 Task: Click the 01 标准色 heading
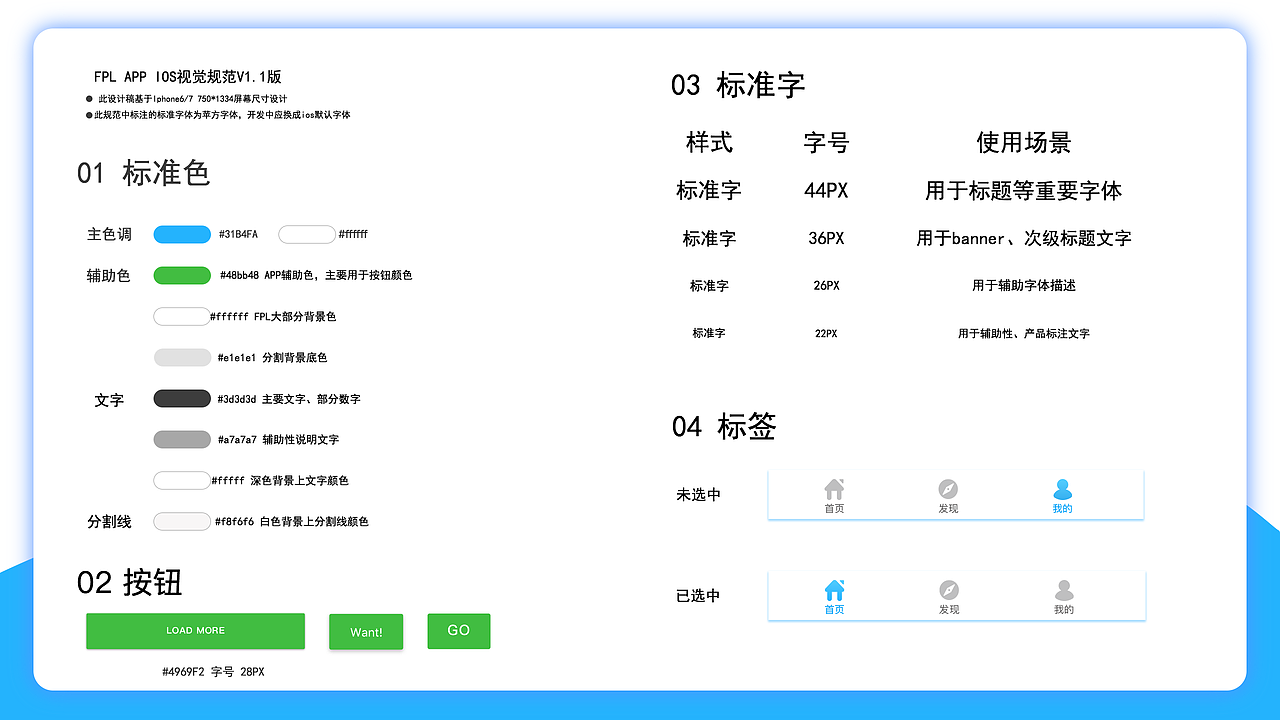coord(144,173)
